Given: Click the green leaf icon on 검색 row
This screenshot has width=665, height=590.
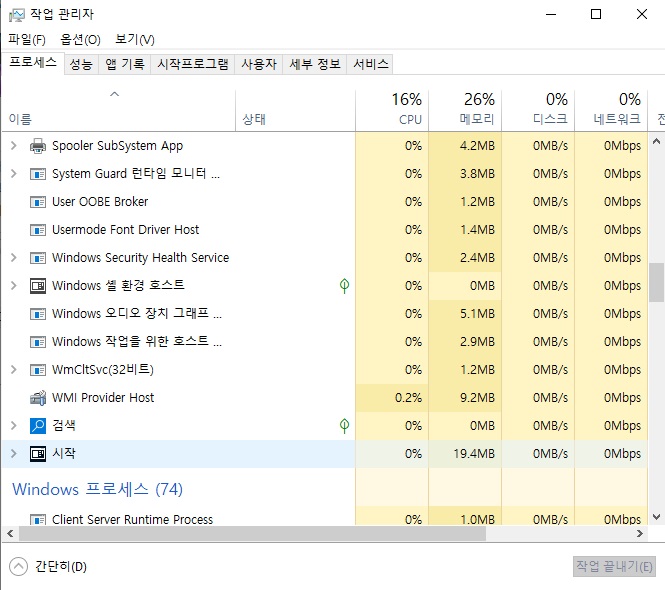Looking at the screenshot, I should point(344,425).
